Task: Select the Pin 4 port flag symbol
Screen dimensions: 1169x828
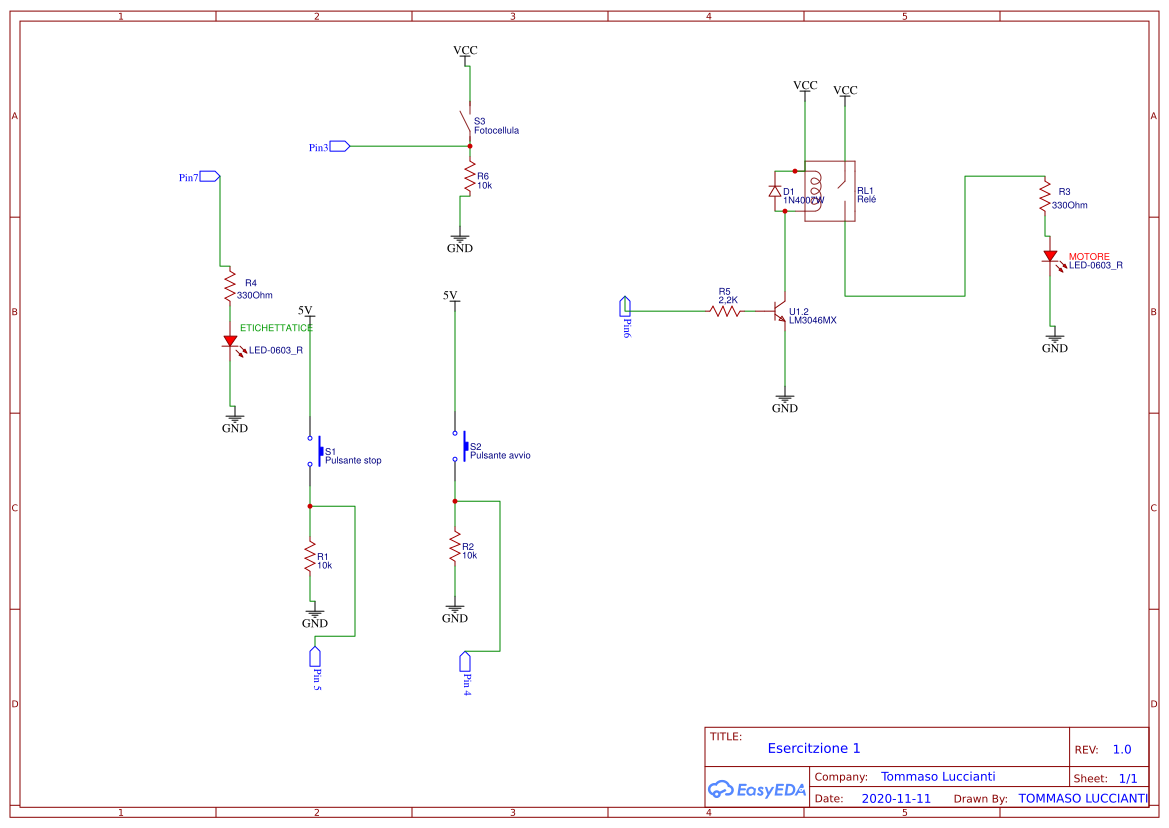Action: [465, 662]
